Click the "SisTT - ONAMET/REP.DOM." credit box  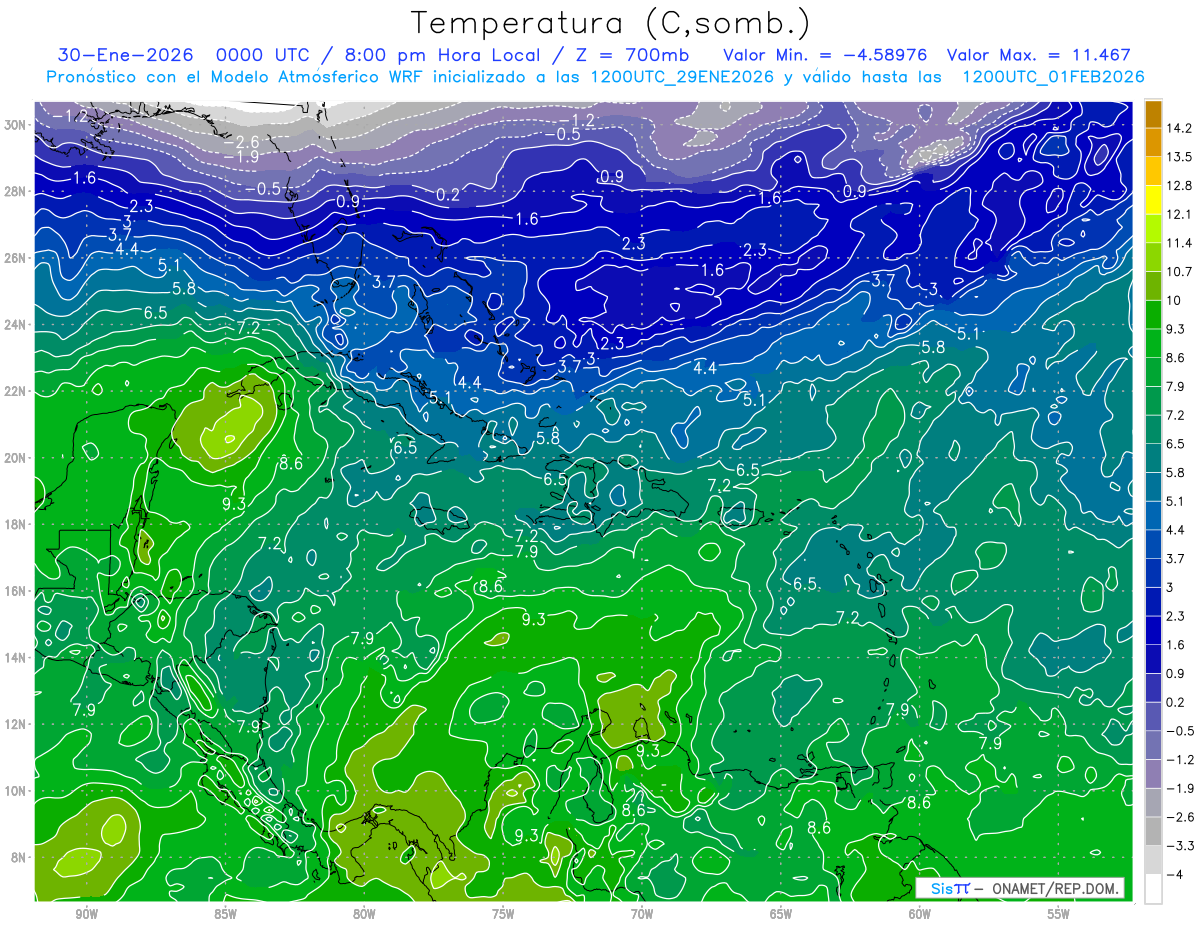[1020, 888]
